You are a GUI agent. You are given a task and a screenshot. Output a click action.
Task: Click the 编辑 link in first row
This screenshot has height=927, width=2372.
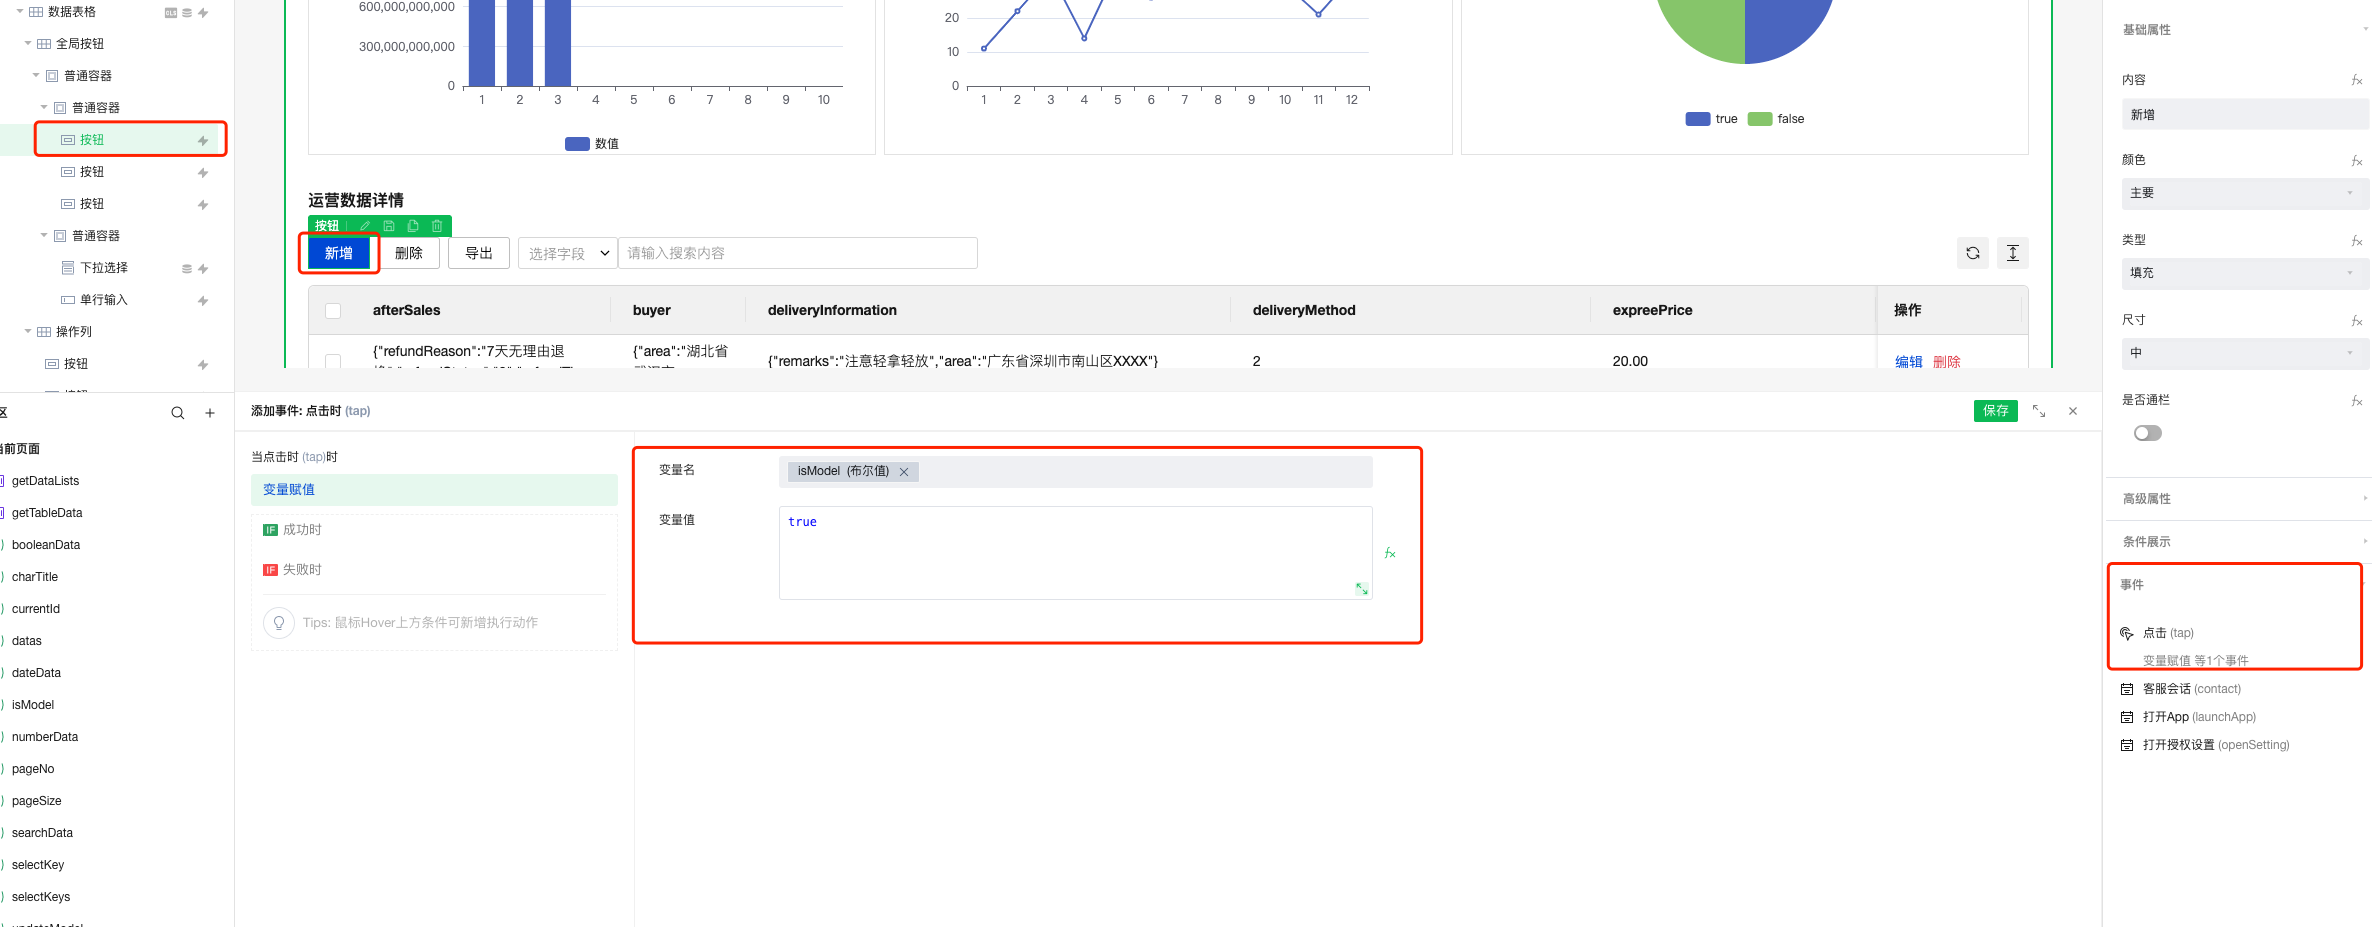pyautogui.click(x=1909, y=361)
